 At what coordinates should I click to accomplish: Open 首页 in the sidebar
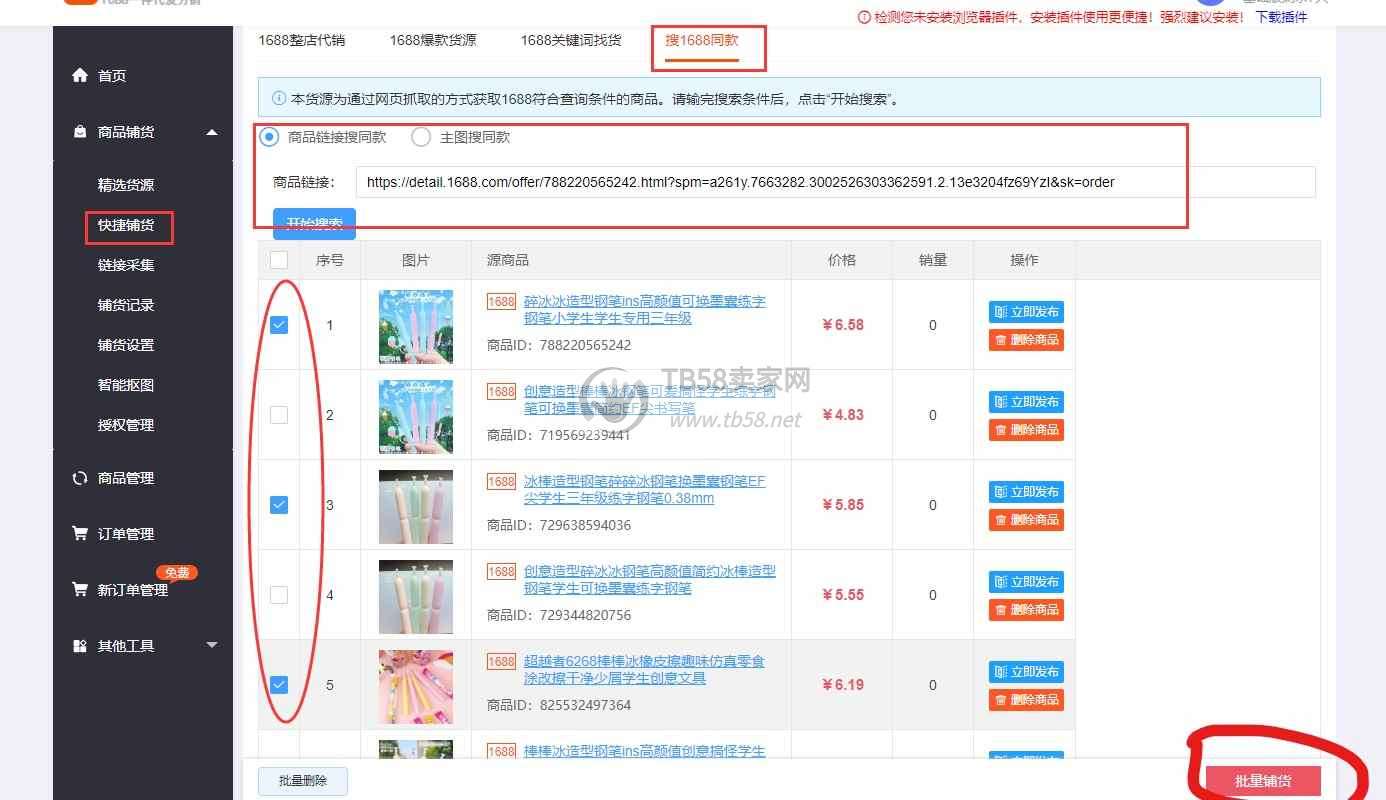click(112, 76)
